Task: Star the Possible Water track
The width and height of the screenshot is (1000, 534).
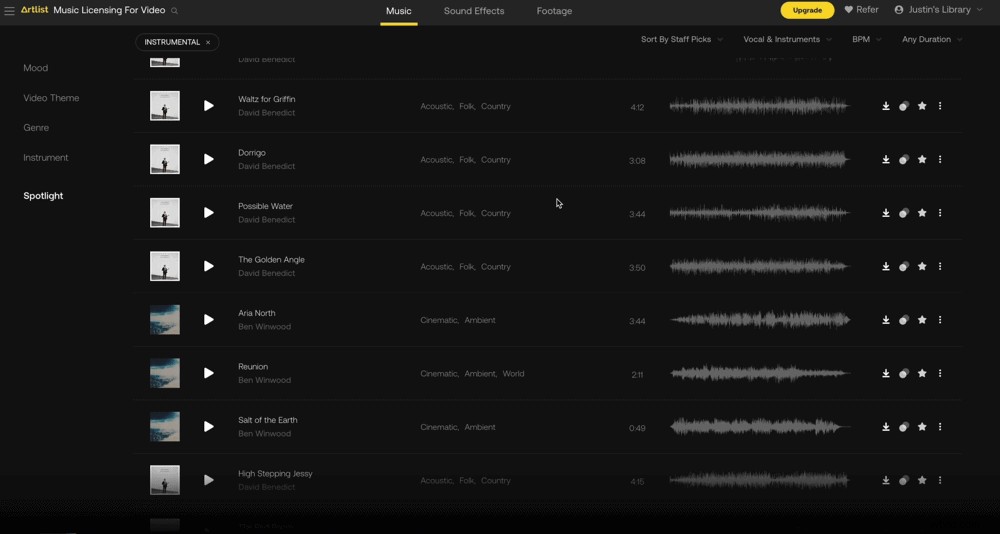Action: (x=922, y=213)
